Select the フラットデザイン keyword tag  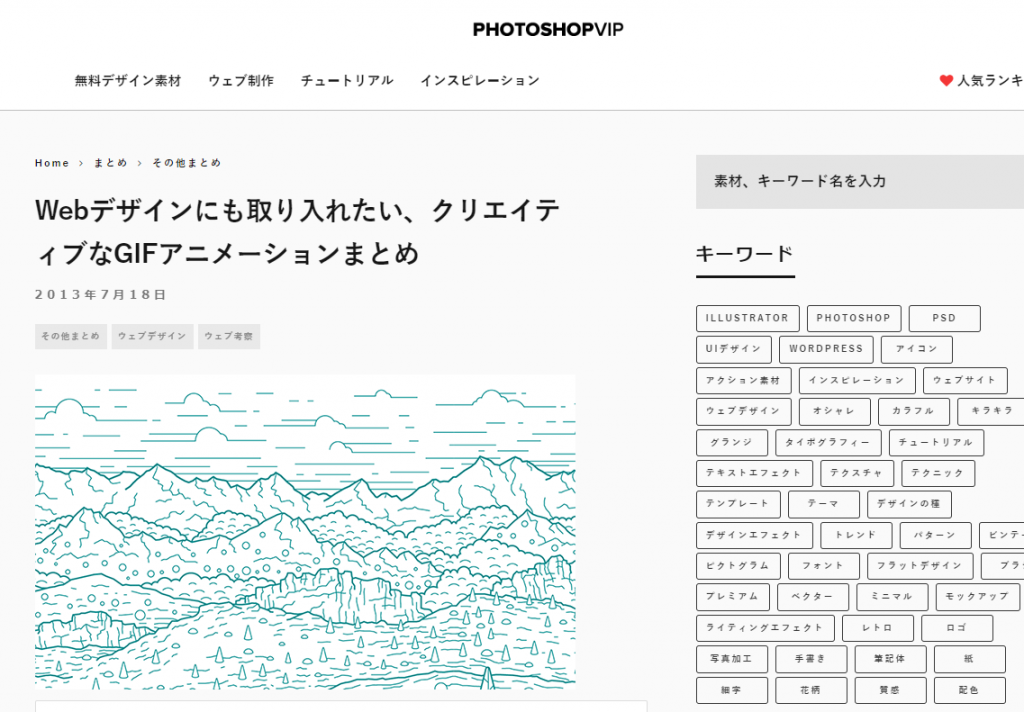pyautogui.click(x=920, y=566)
